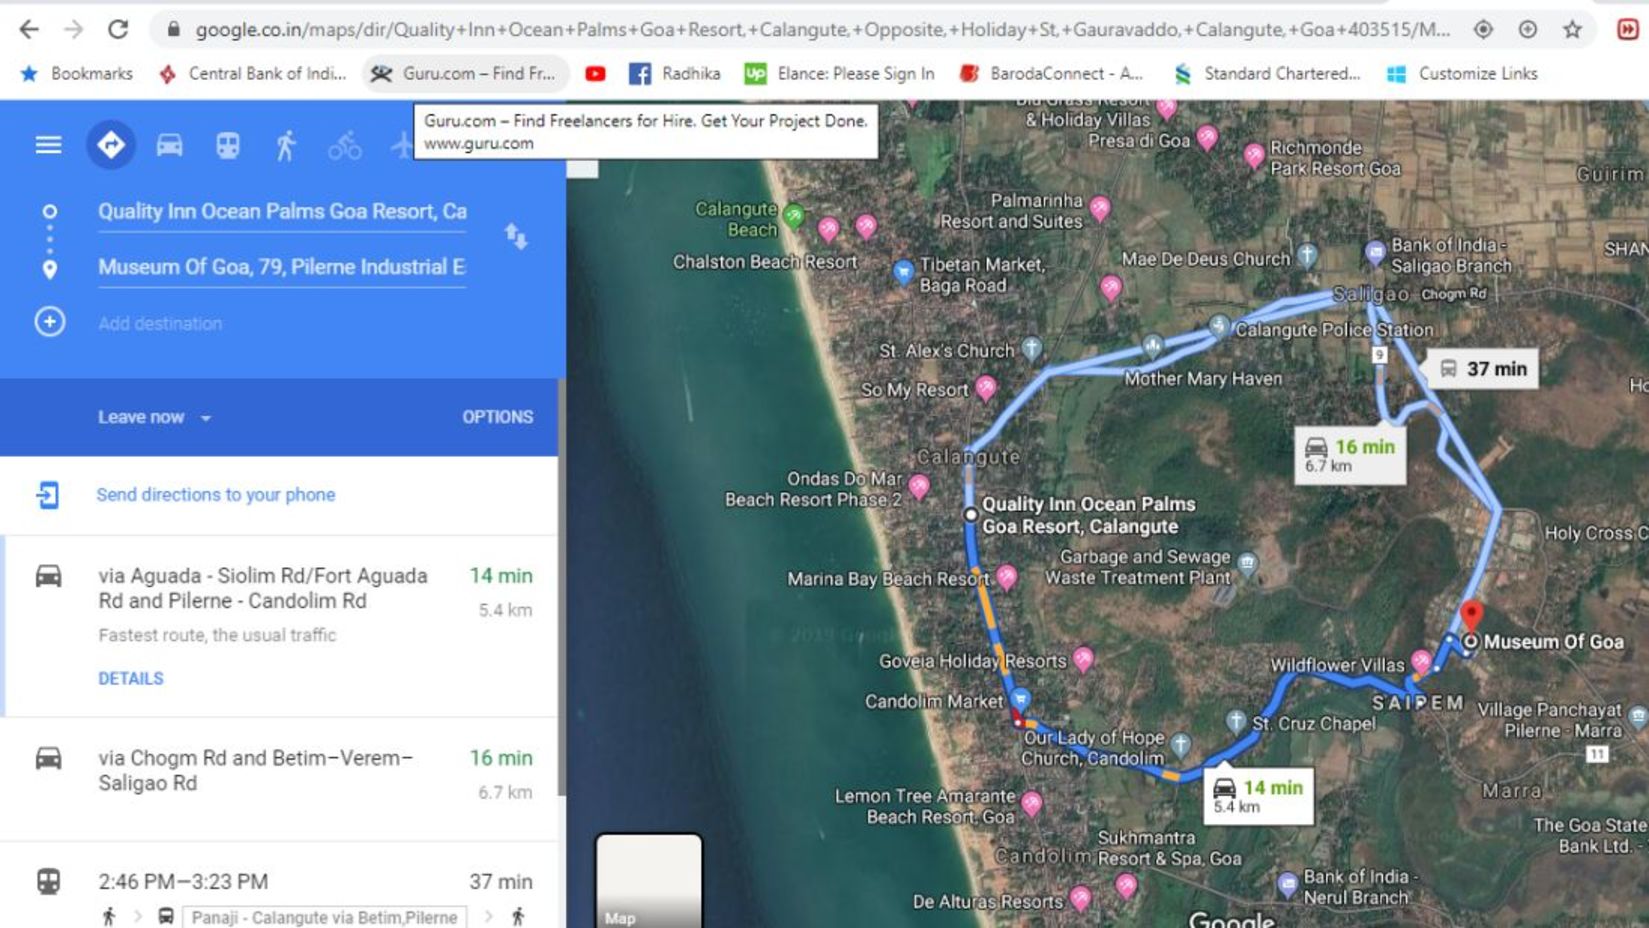
Task: Click De Alturas Resorts marker
Action: [x=1080, y=897]
